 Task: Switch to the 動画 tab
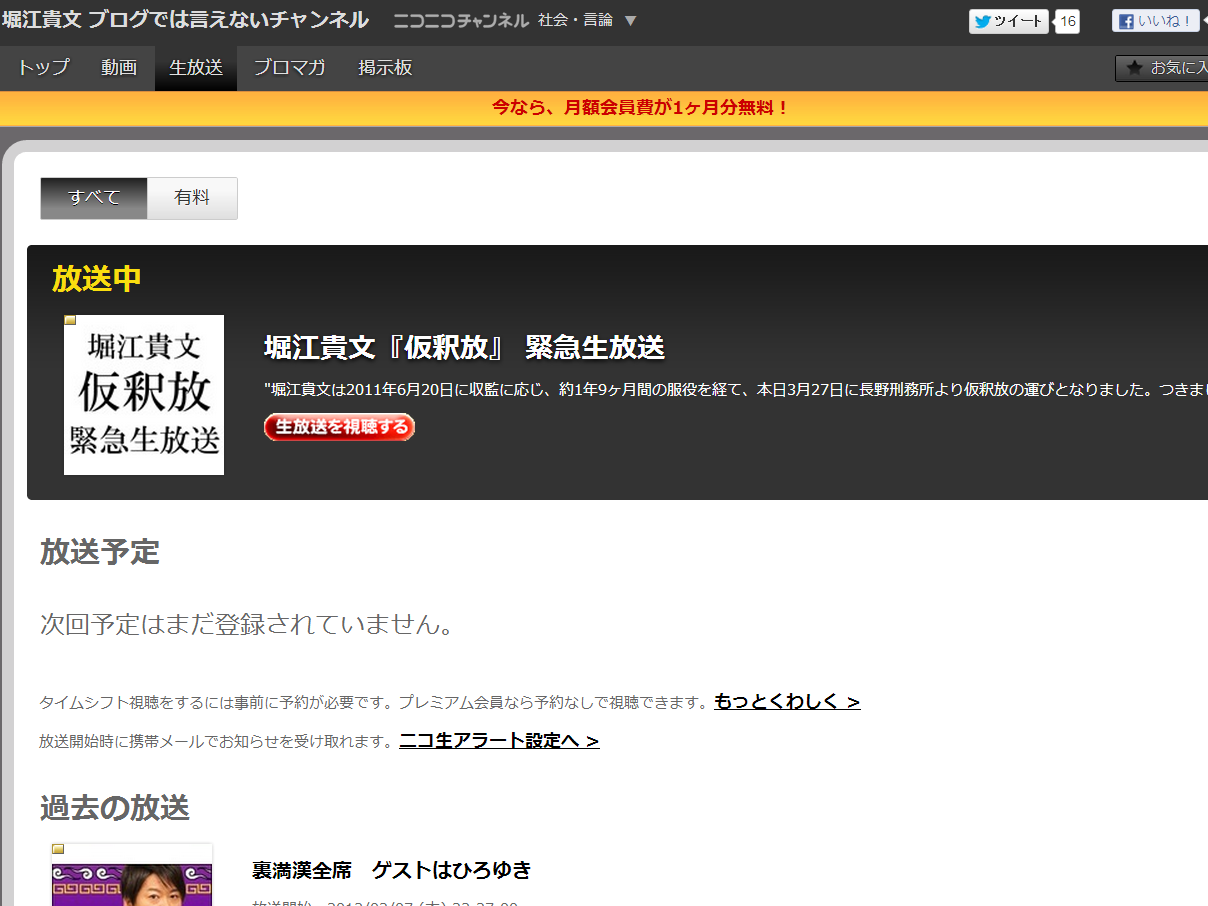click(x=119, y=68)
